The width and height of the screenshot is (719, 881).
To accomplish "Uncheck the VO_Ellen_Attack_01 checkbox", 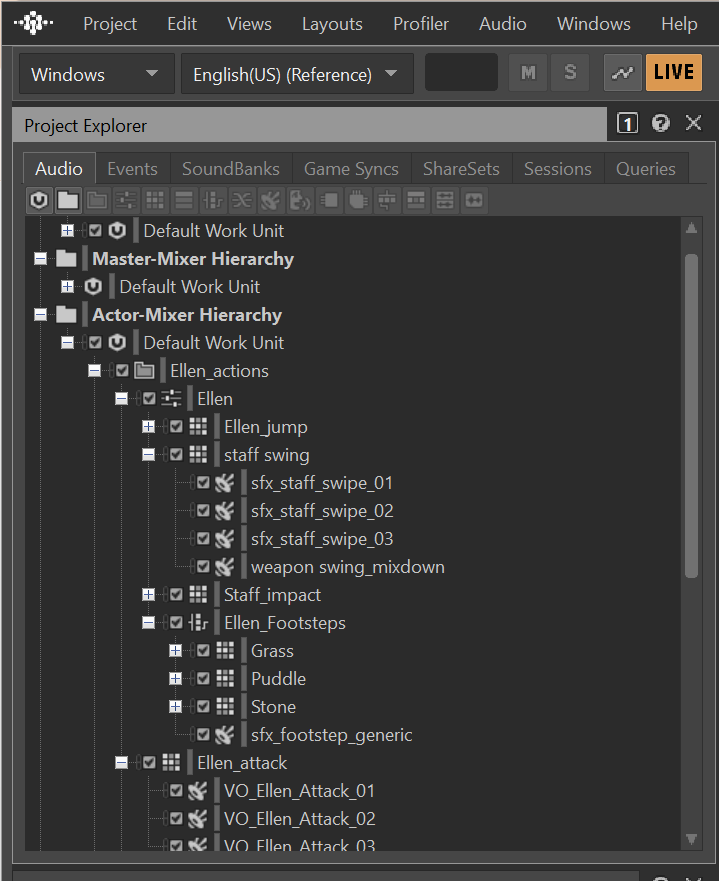I will 176,791.
